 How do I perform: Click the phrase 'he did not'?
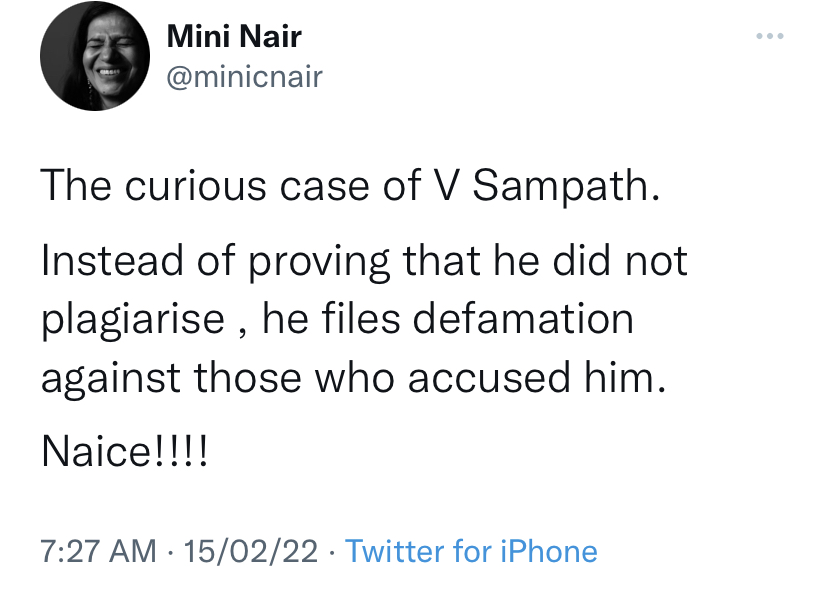[x=587, y=260]
